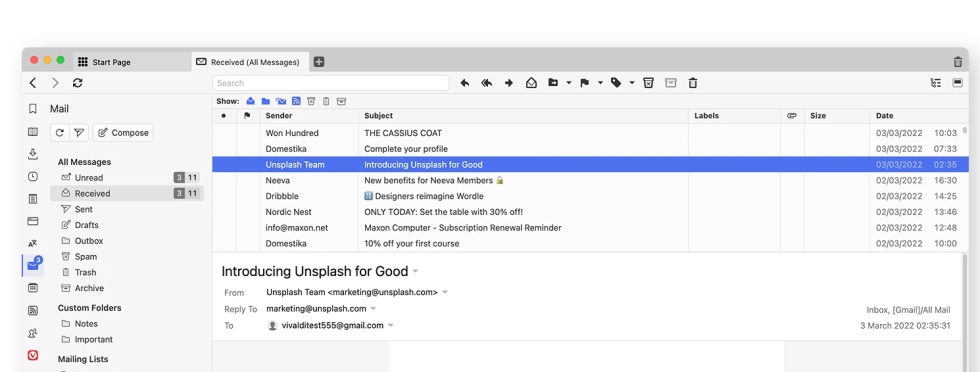Mark message as spam in toolbar
Screen dimensions: 980x372
[648, 83]
